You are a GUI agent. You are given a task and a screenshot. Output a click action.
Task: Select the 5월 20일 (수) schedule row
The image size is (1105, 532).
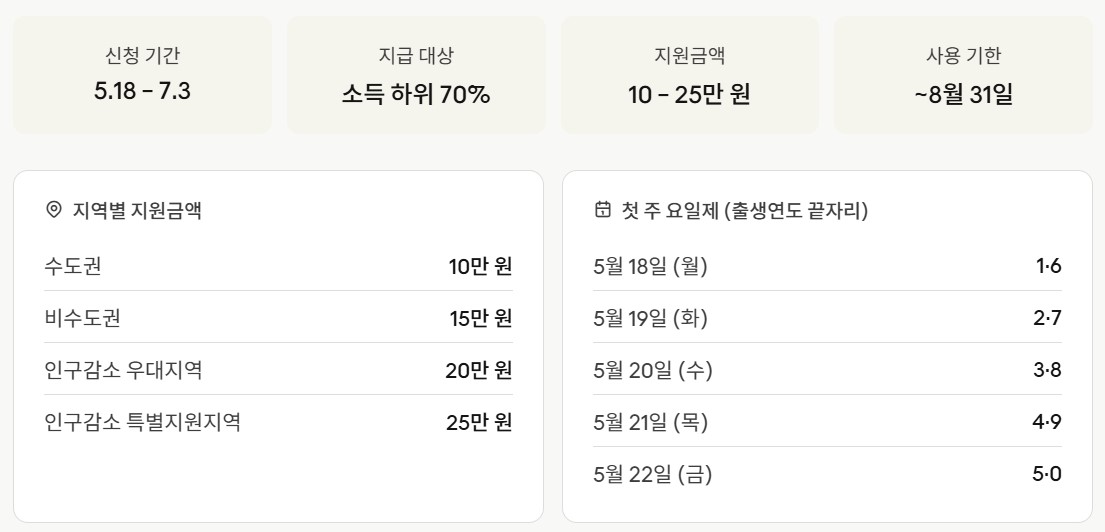pos(827,370)
